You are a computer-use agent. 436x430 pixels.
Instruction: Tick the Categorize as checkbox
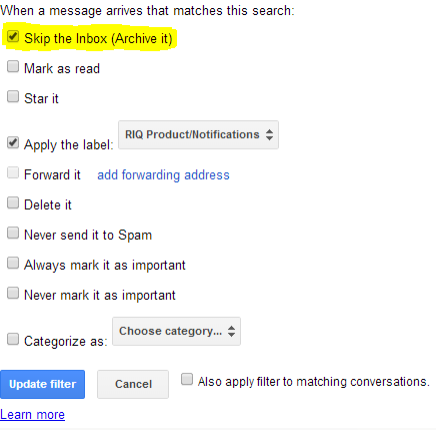[13, 339]
